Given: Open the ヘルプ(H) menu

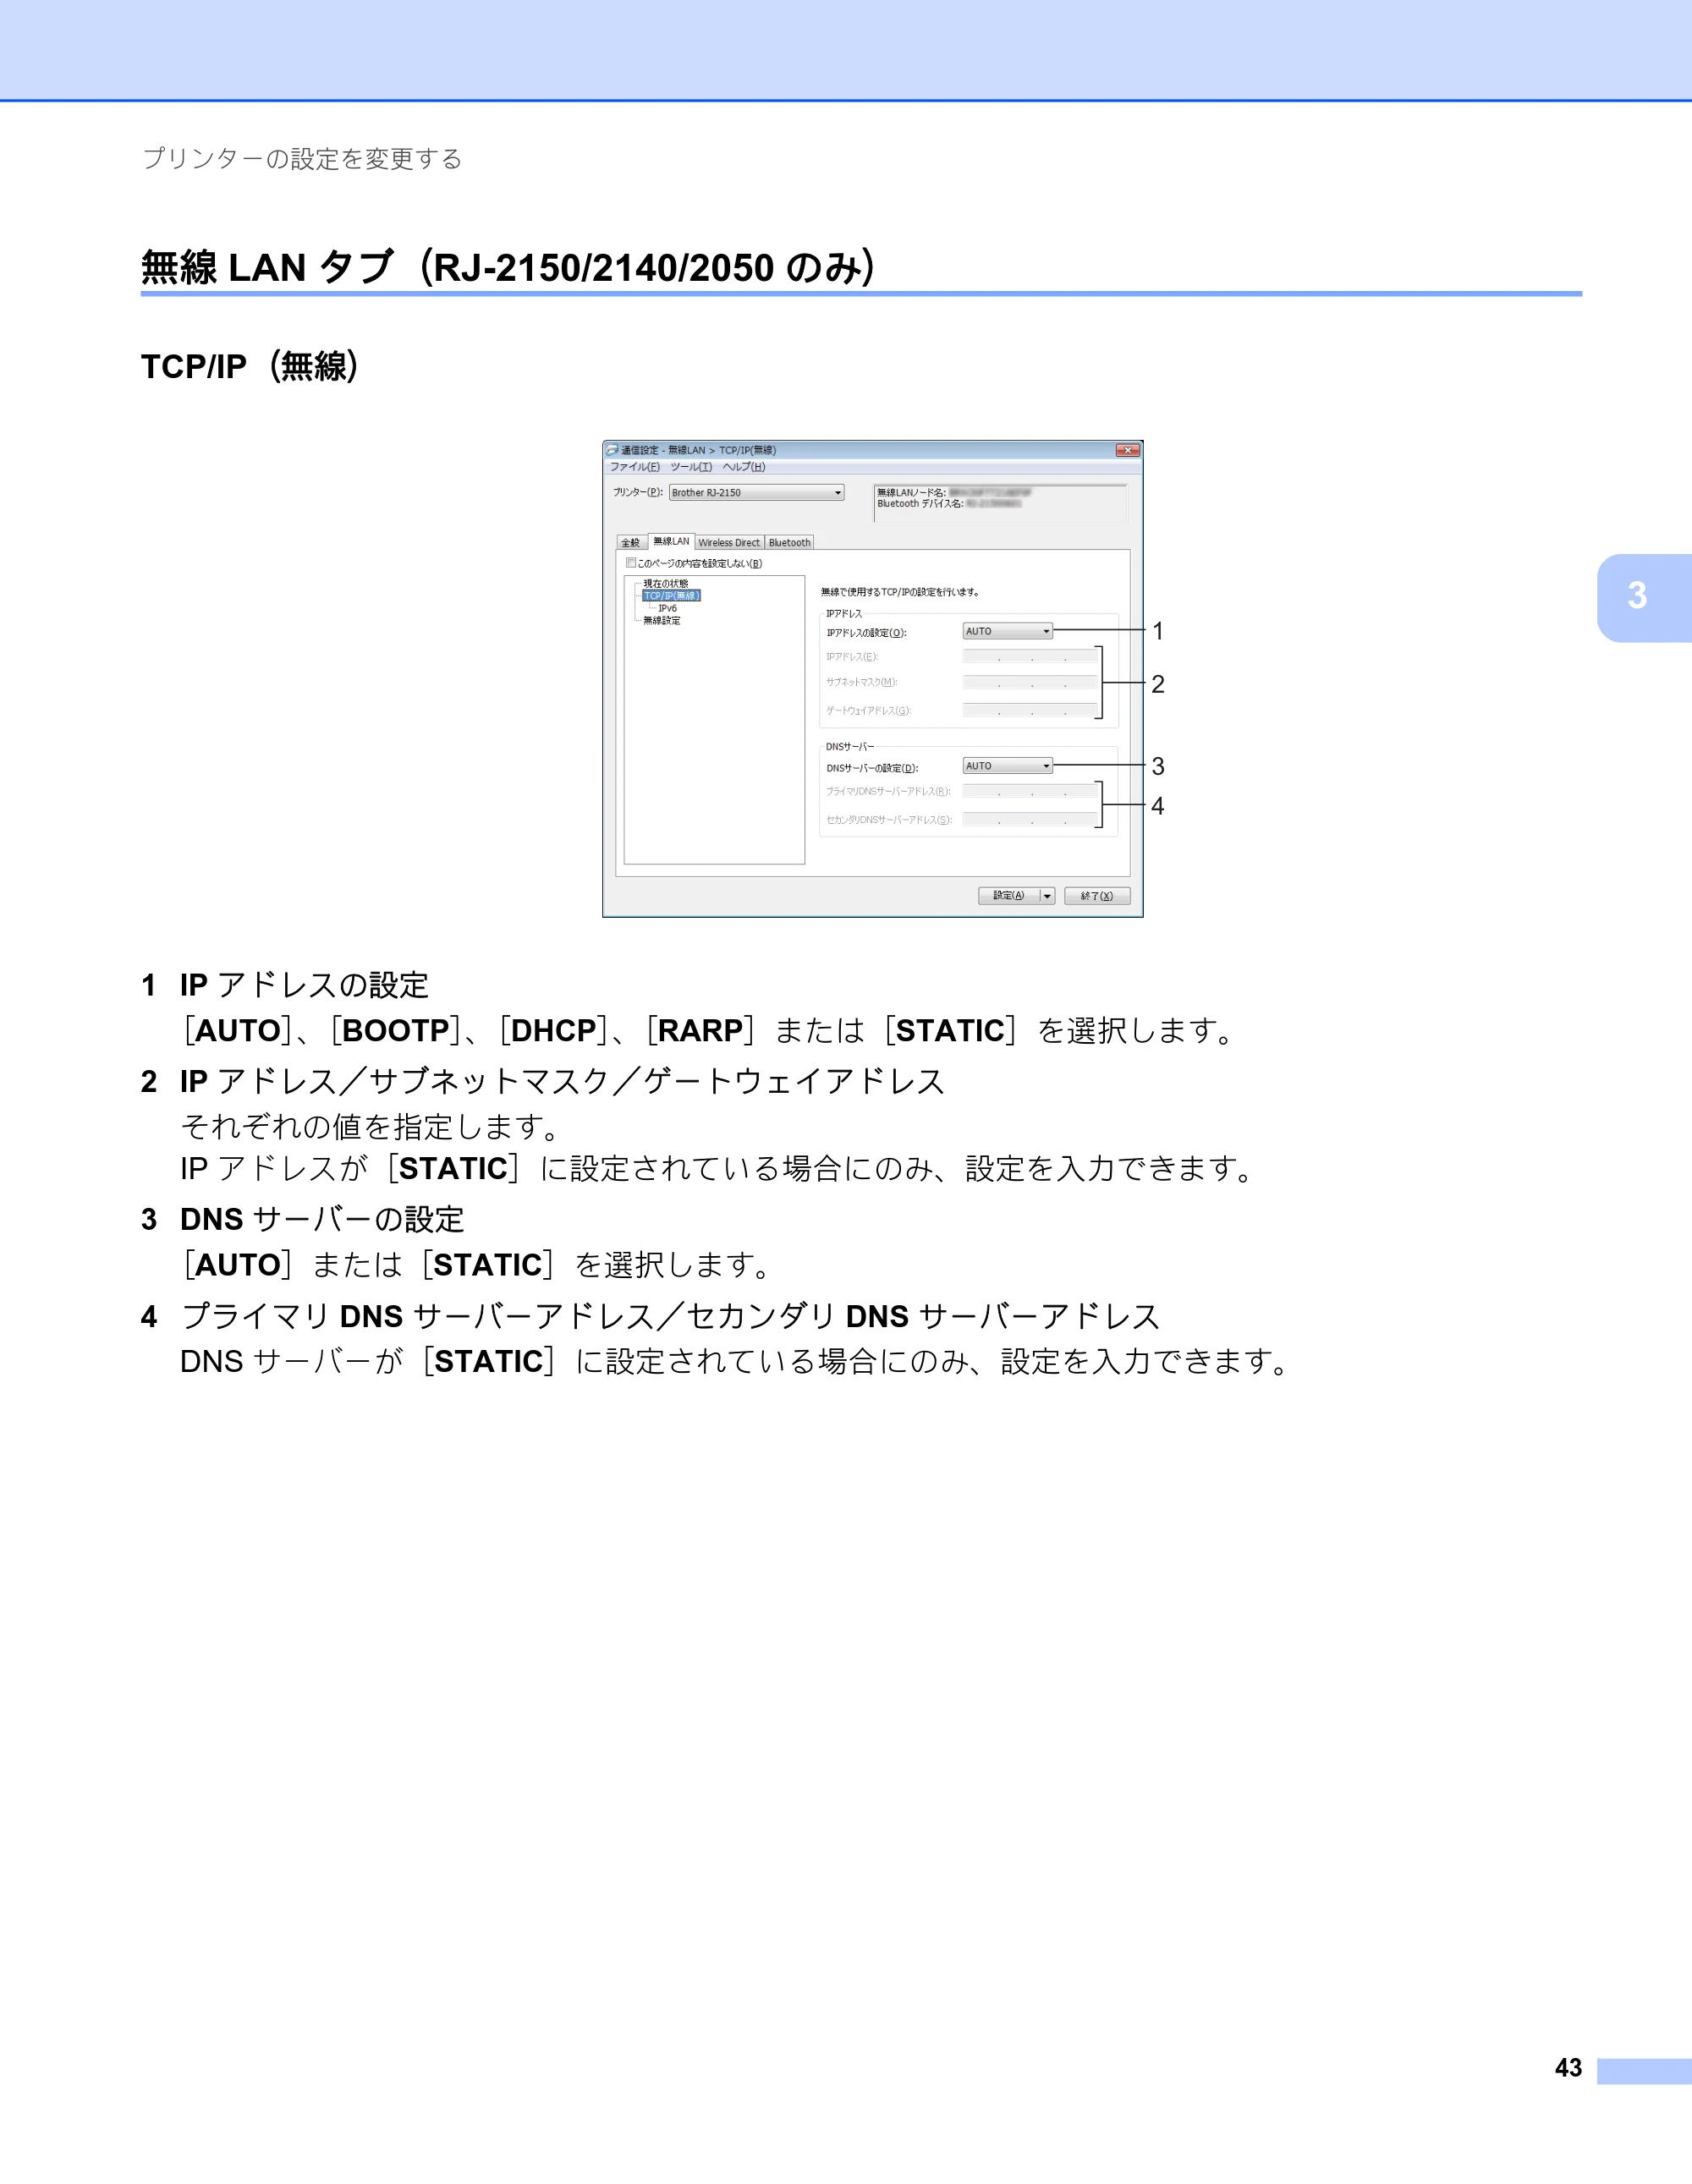Looking at the screenshot, I should pos(744,467).
